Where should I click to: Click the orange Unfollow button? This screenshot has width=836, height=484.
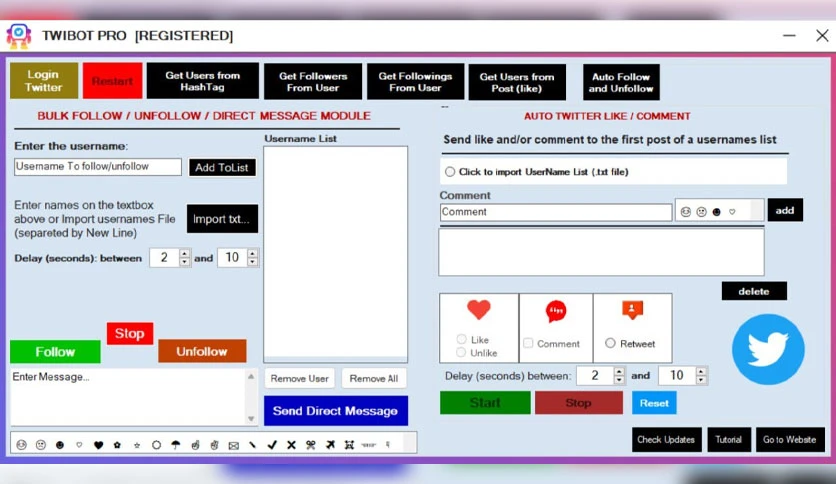click(202, 351)
